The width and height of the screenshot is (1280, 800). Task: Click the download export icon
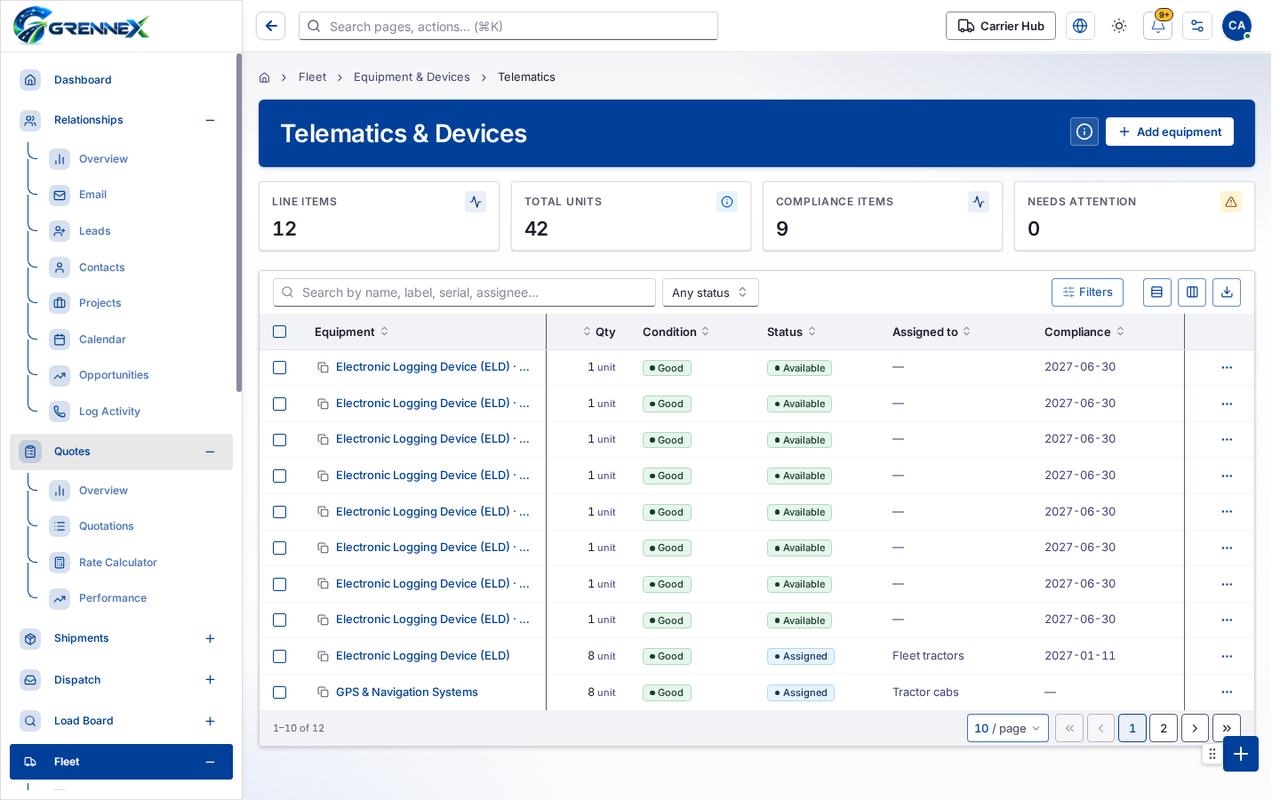[x=1227, y=292]
